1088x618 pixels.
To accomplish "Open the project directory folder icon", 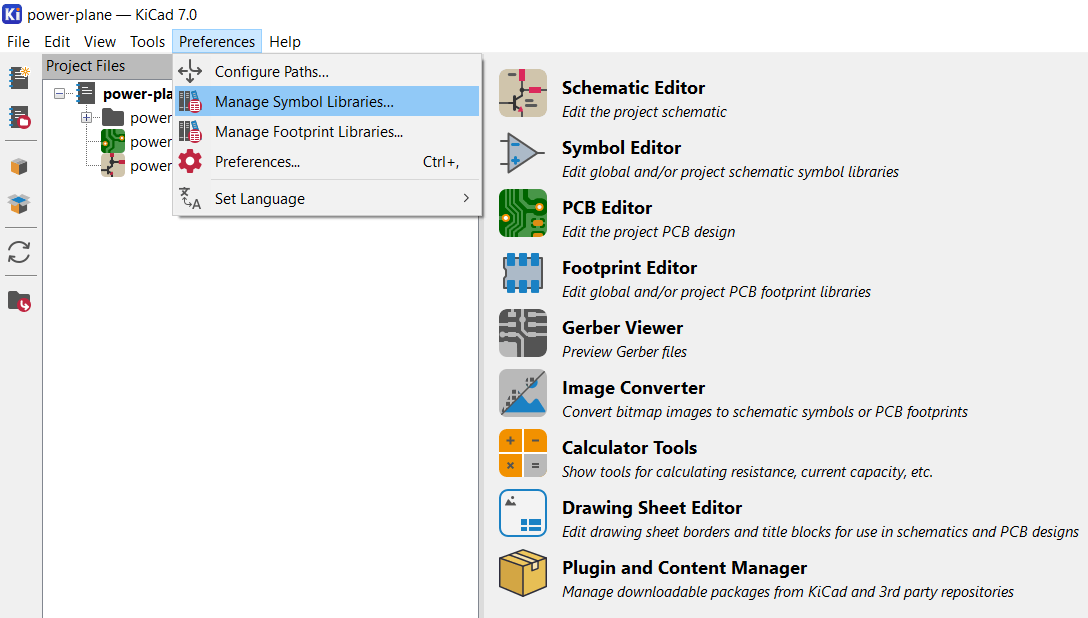I will [x=19, y=301].
